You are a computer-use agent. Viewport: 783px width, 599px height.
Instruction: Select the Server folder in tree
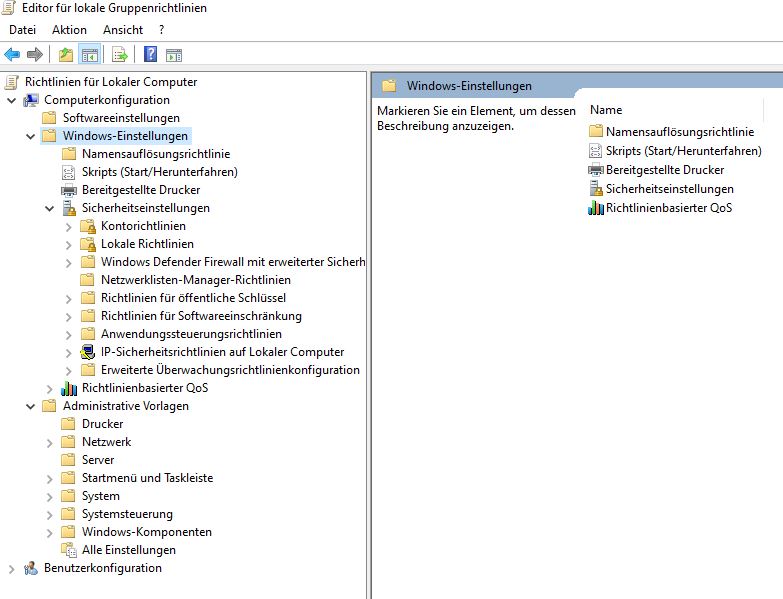[x=98, y=460]
